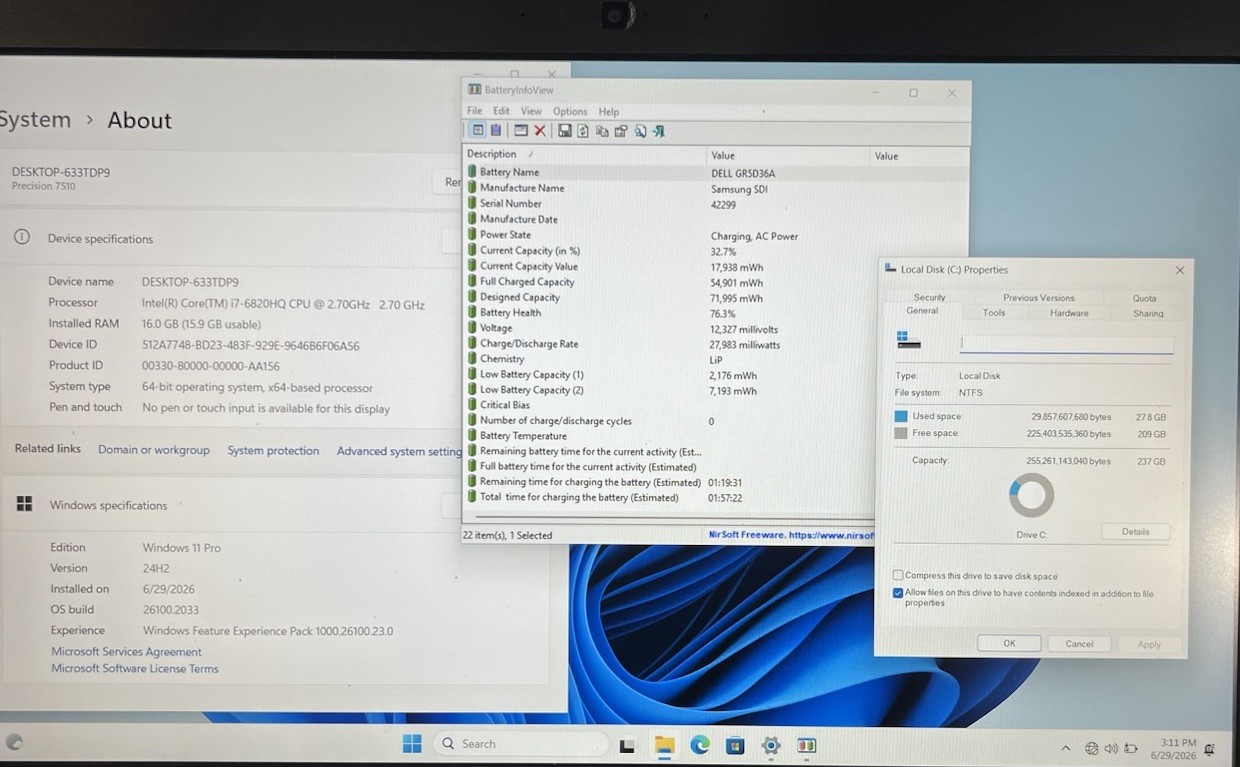1240x767 pixels.
Task: Switch to the Previous Versions tab
Action: pyautogui.click(x=1039, y=297)
